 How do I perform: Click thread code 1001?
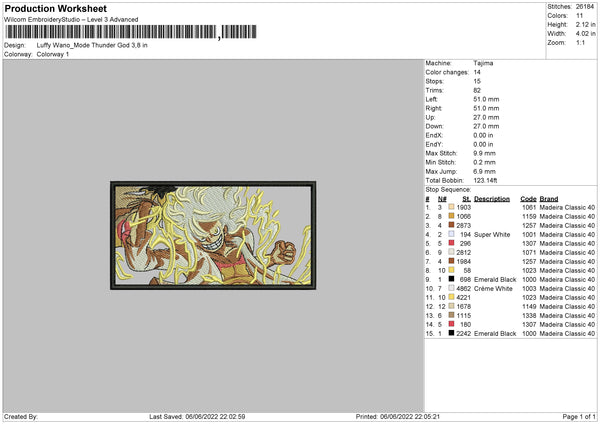coord(529,235)
